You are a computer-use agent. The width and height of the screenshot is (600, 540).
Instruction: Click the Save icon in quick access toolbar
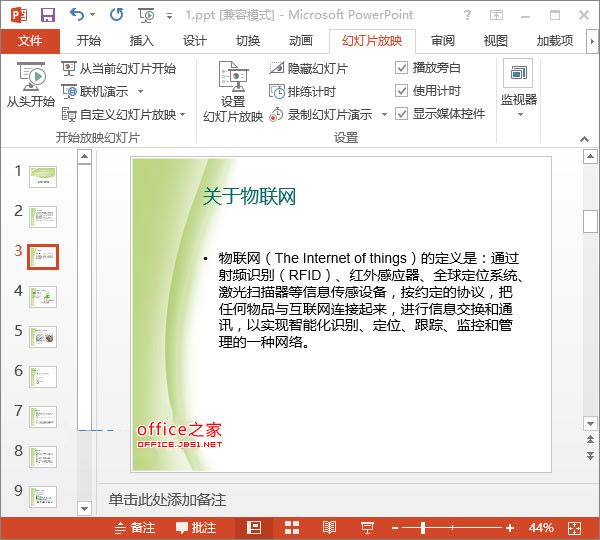tap(48, 14)
